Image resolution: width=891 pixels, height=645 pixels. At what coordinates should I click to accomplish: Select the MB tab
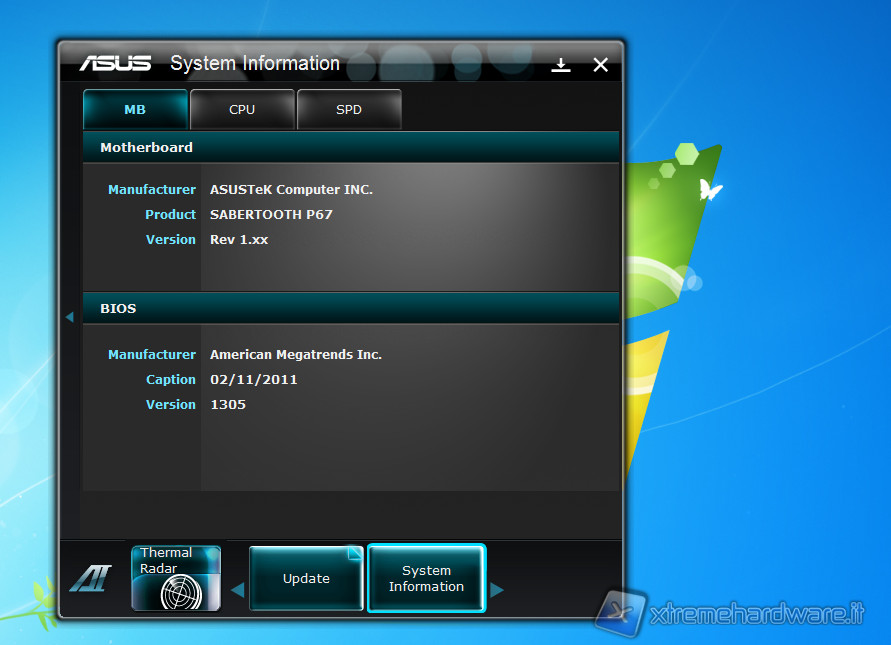(x=135, y=110)
